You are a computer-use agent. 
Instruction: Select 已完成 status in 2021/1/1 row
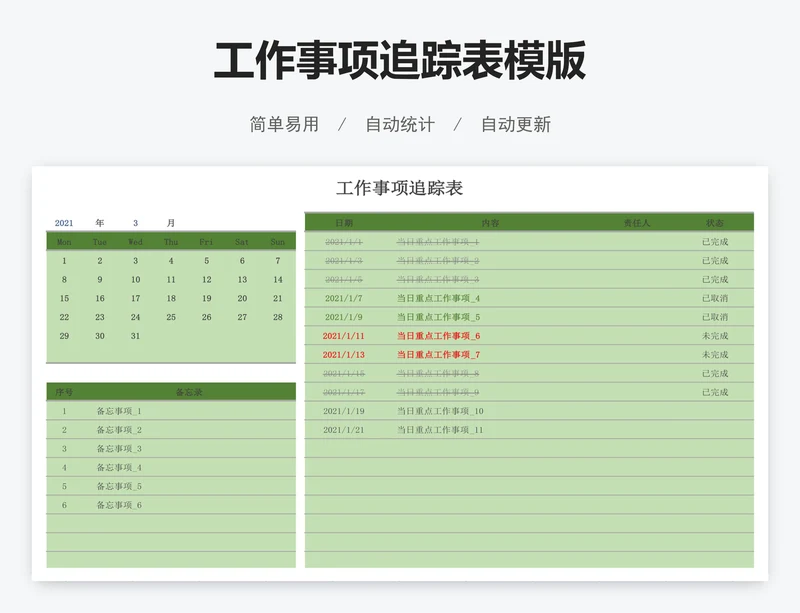(x=715, y=242)
